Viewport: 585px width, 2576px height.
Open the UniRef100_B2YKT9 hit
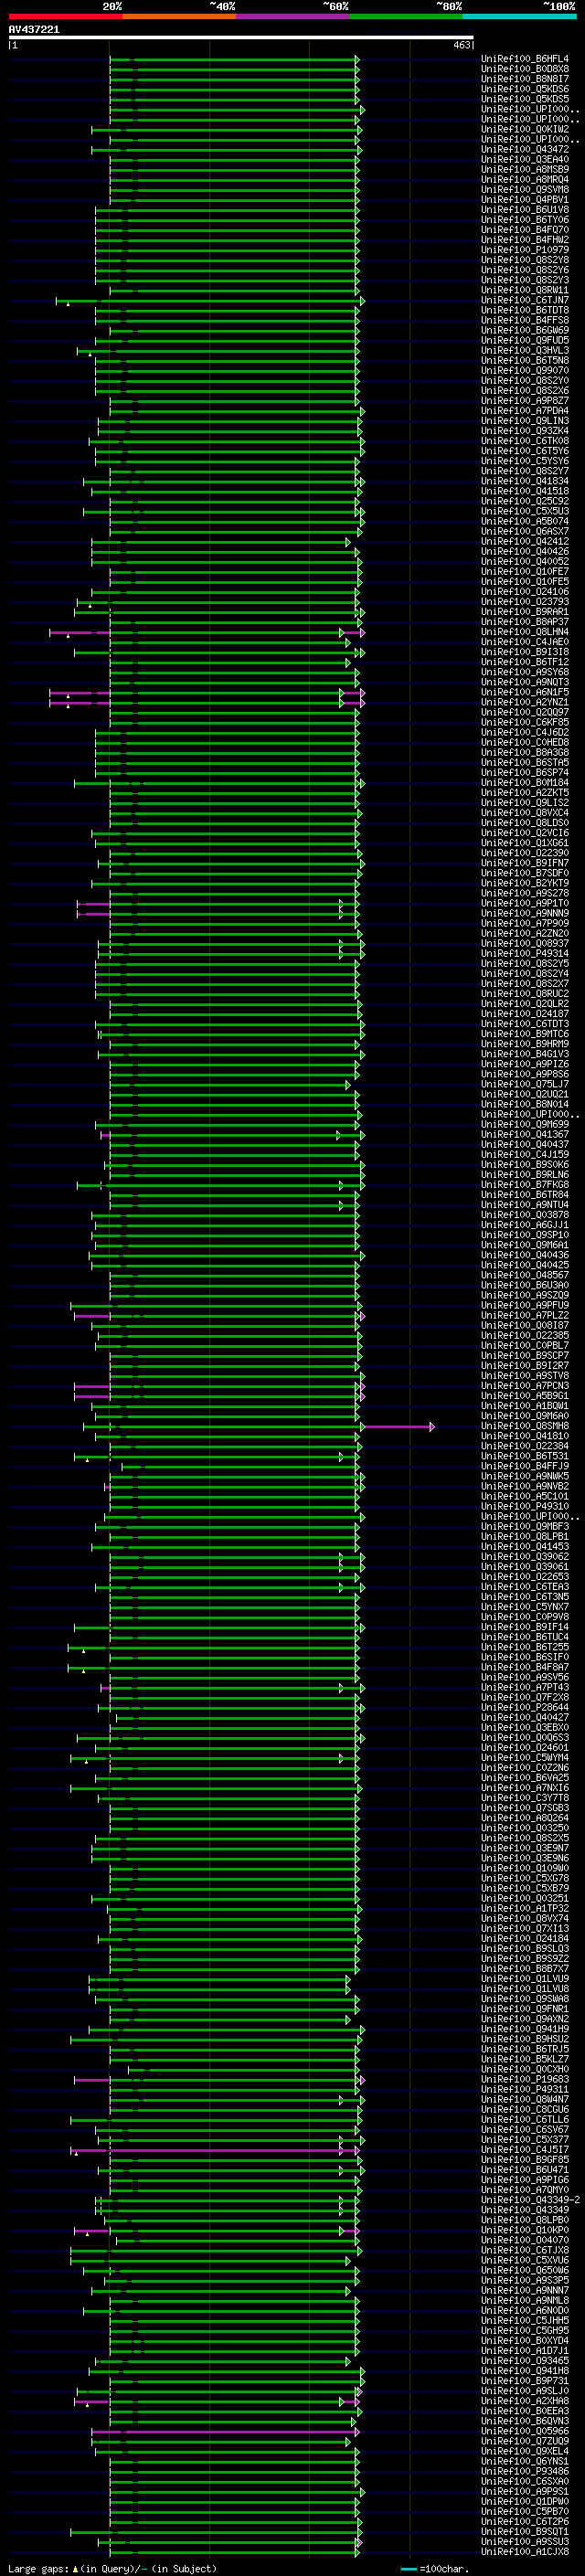pos(525,883)
